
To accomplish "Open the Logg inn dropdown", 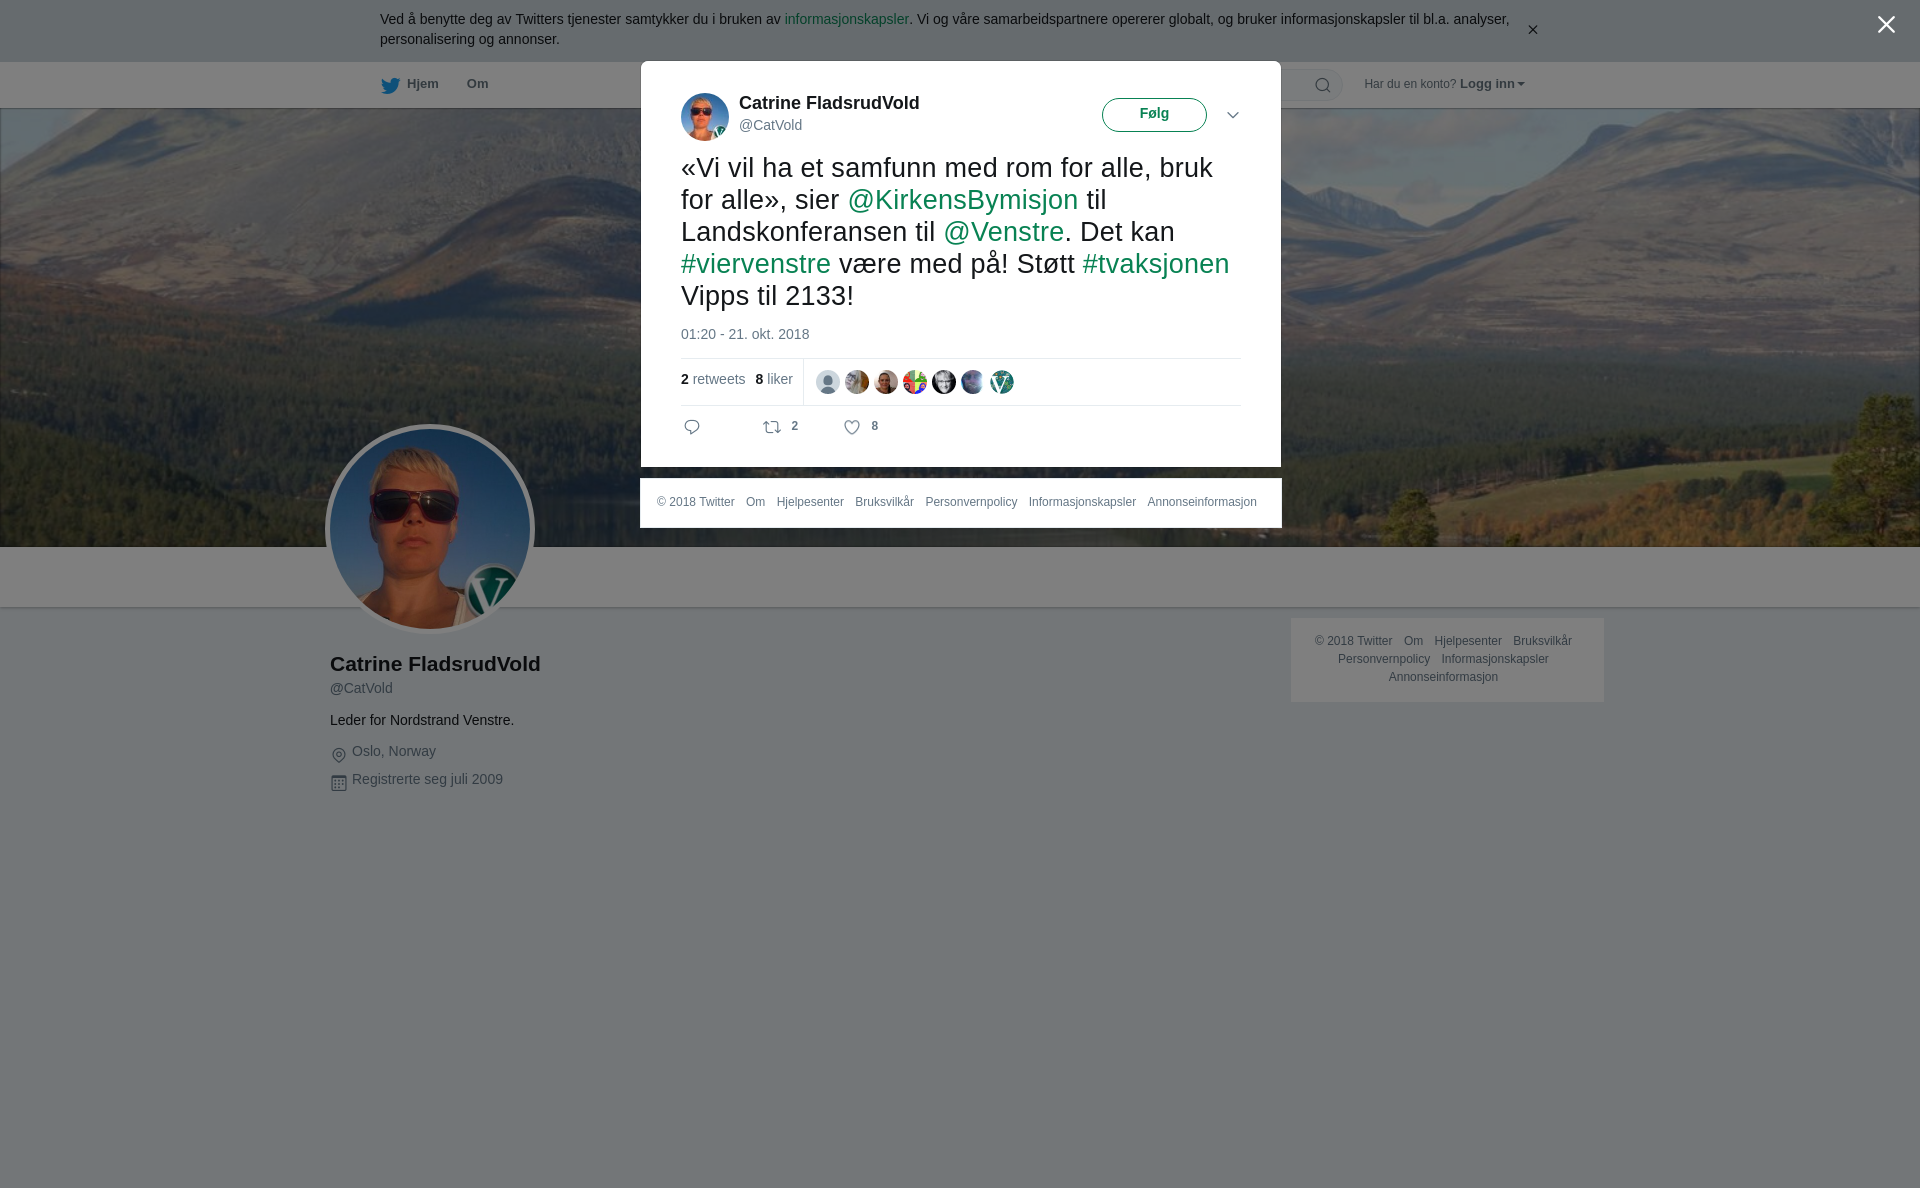I will tap(1492, 84).
